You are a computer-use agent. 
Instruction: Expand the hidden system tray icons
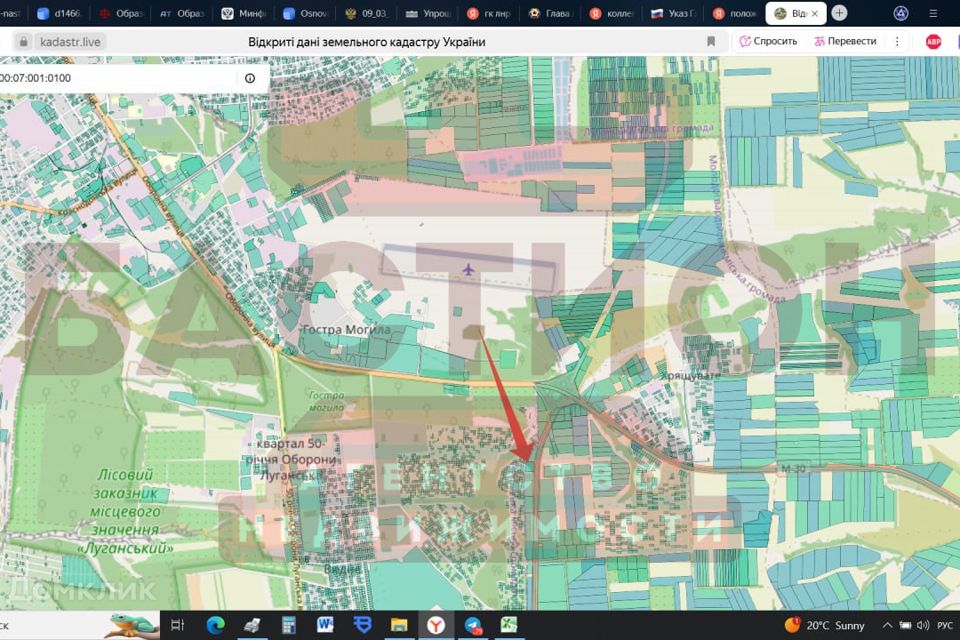[x=887, y=625]
